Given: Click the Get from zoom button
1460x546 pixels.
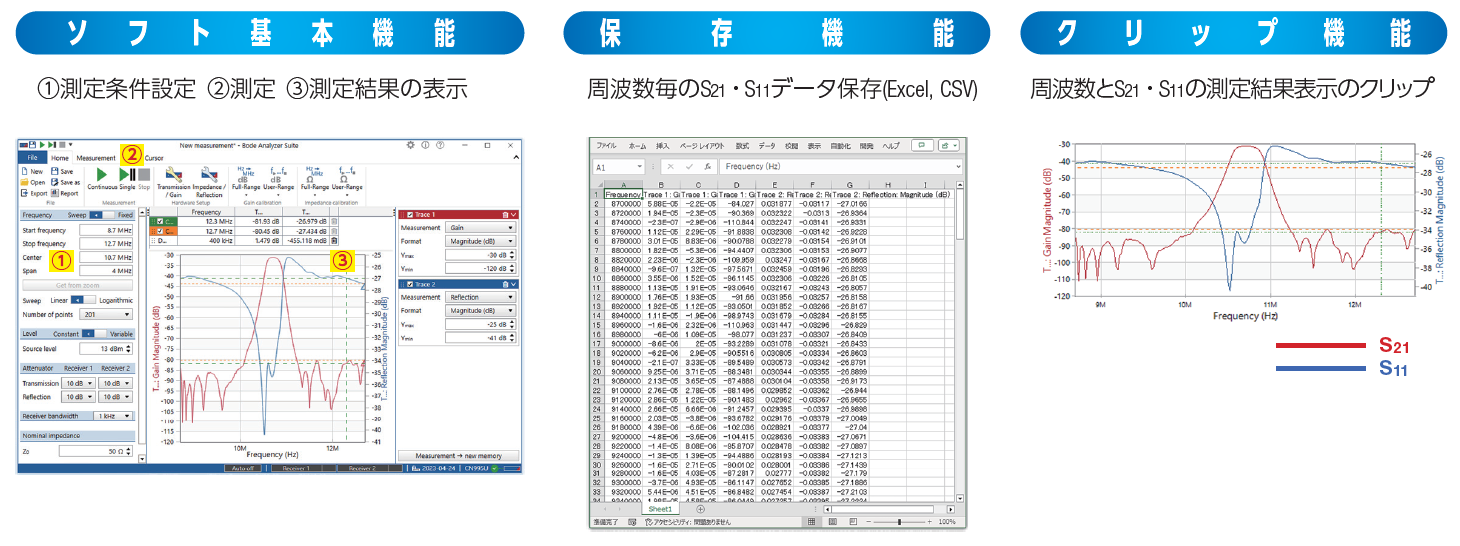Looking at the screenshot, I should (x=77, y=285).
